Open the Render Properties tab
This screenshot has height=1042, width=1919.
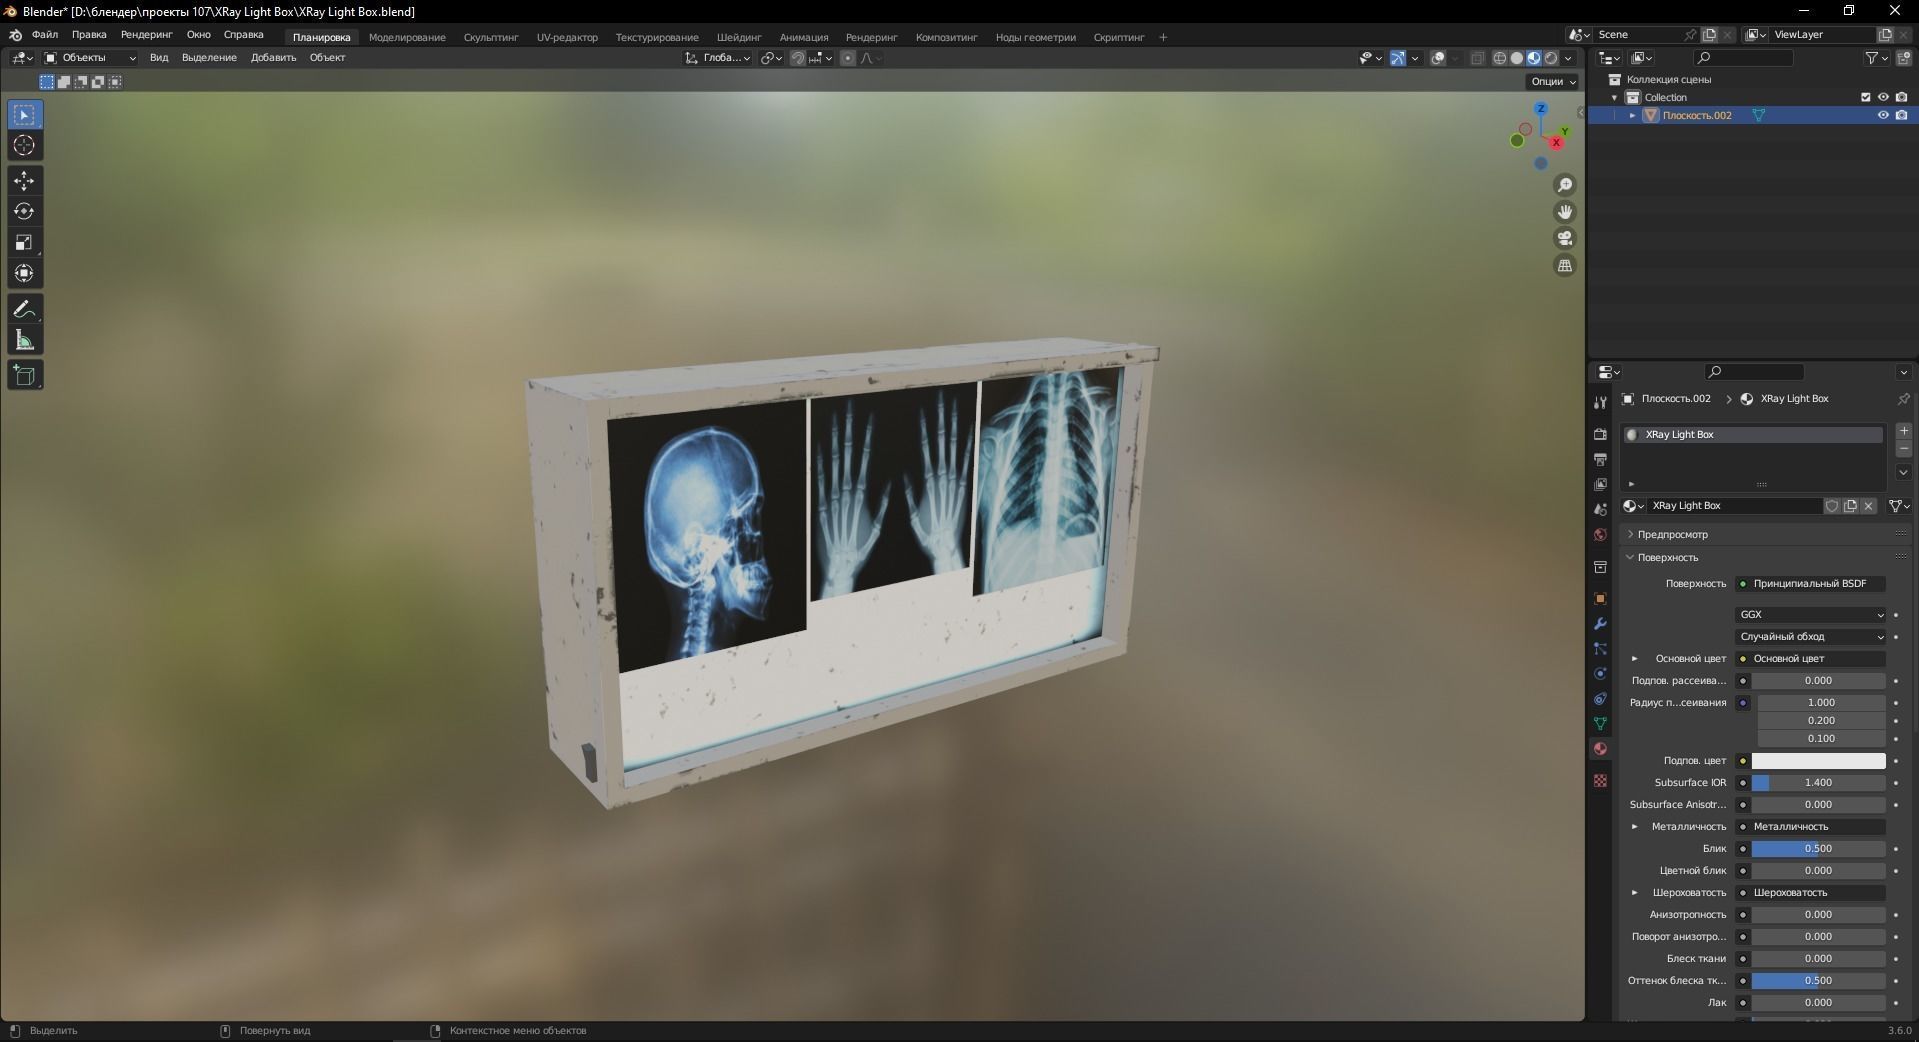coord(1600,434)
